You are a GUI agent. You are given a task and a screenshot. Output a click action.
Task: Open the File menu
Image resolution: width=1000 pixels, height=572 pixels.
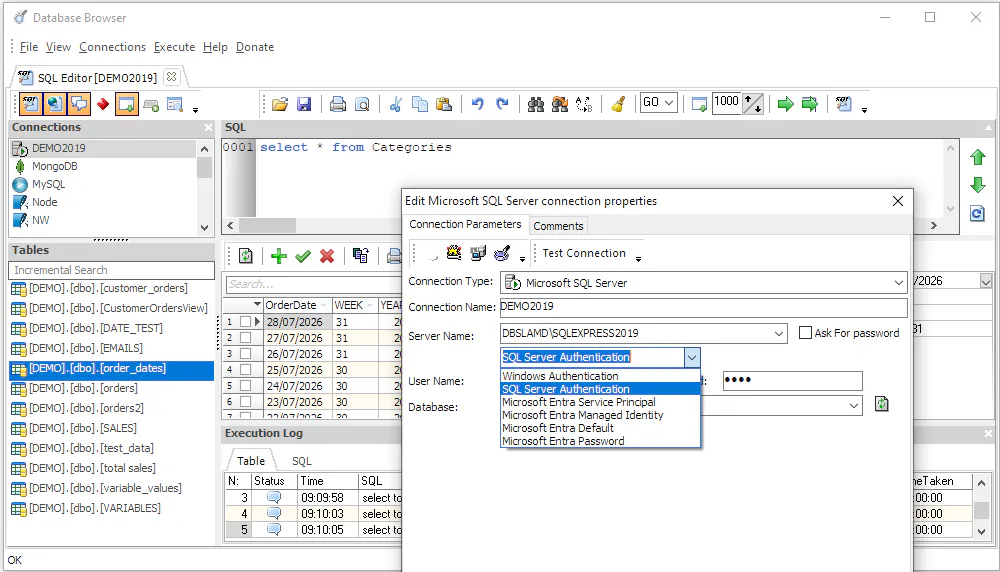point(29,47)
